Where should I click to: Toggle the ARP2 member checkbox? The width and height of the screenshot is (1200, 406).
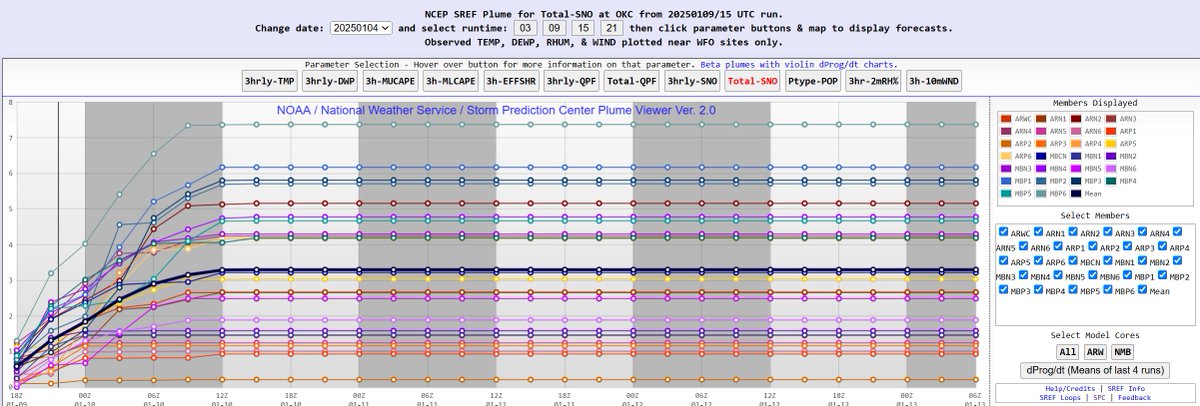1093,248
